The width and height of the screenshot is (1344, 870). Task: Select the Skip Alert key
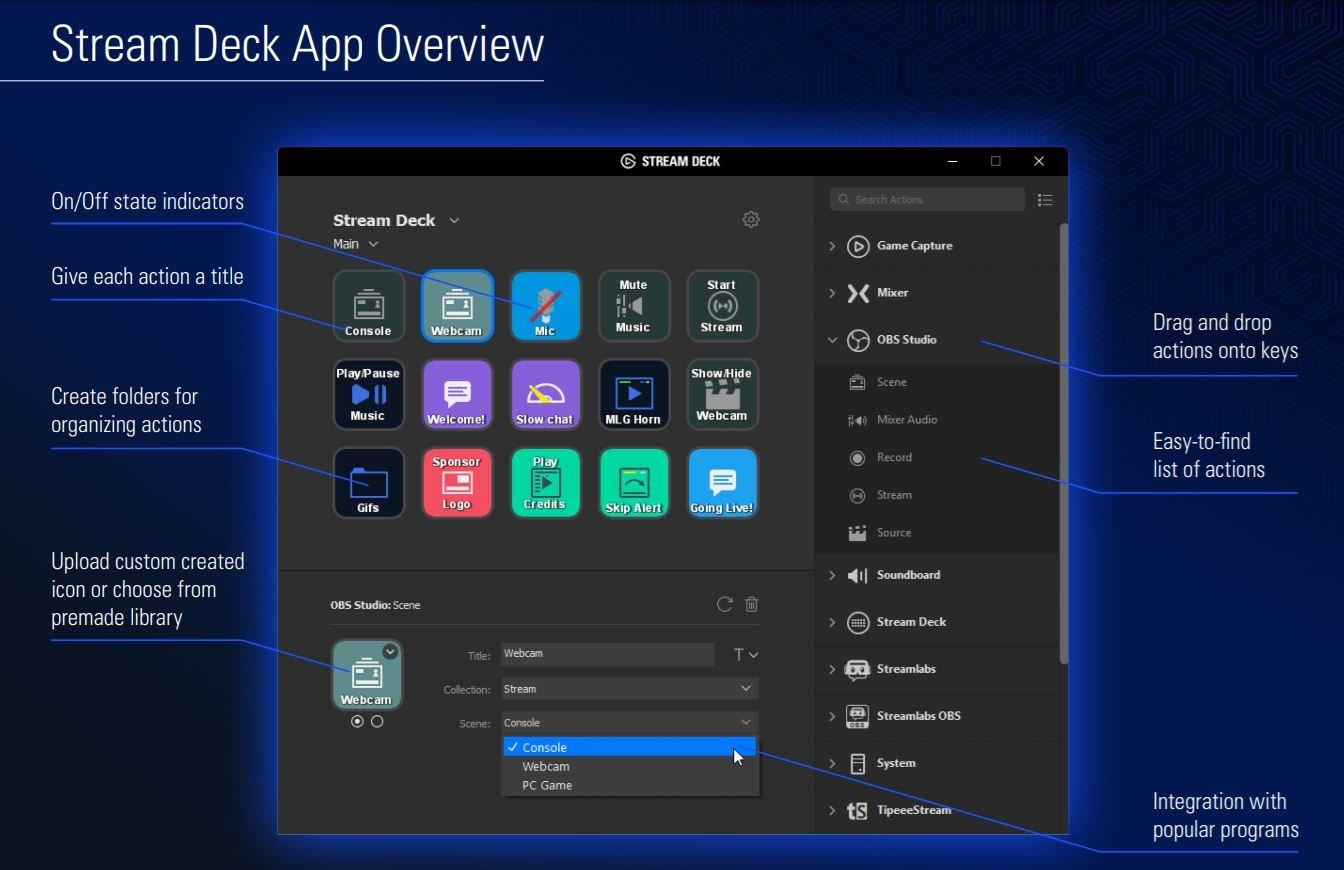(x=633, y=482)
